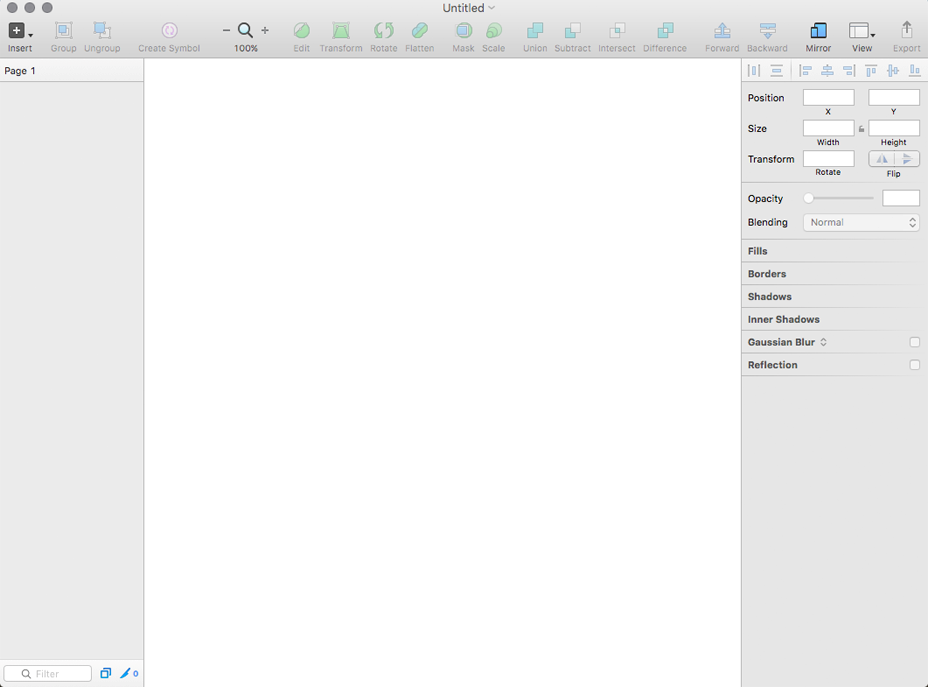Enable the Gaussian Blur checkbox

pos(914,342)
